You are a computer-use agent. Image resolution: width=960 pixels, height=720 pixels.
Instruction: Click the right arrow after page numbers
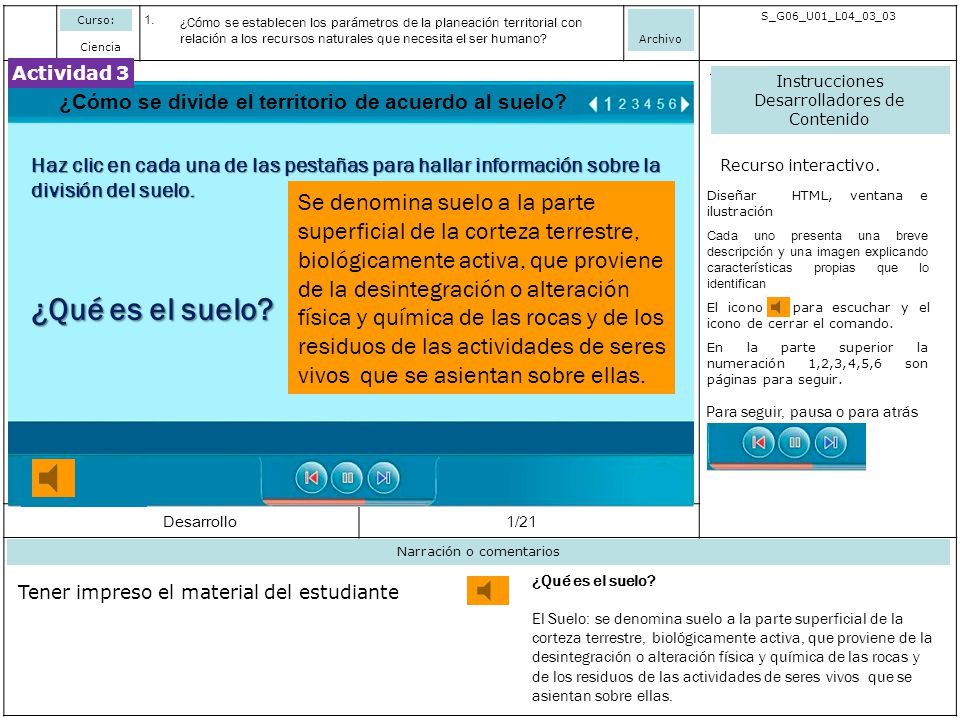click(x=685, y=104)
